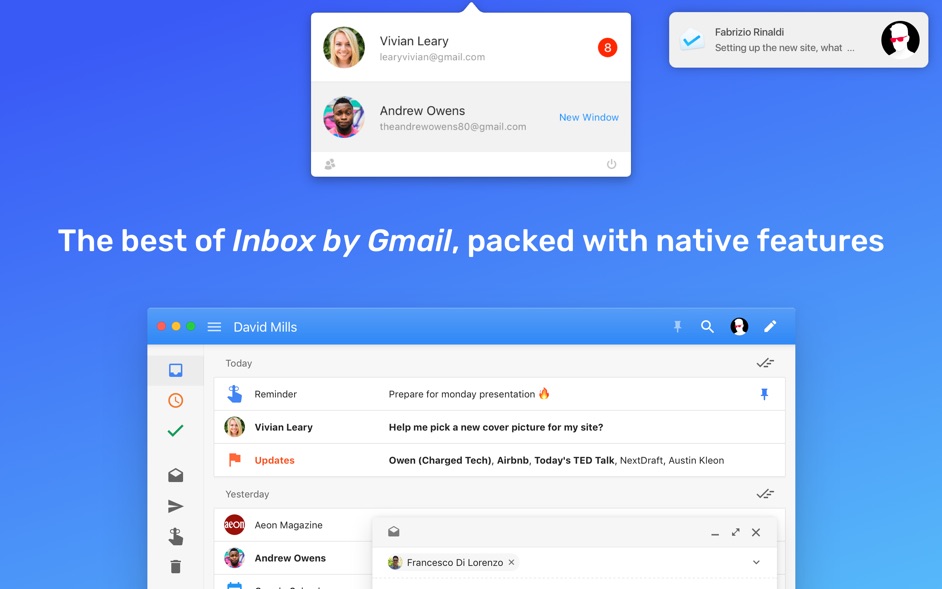Screen dimensions: 942x589
Task: Toggle pinned-only view in header
Action: pos(677,326)
